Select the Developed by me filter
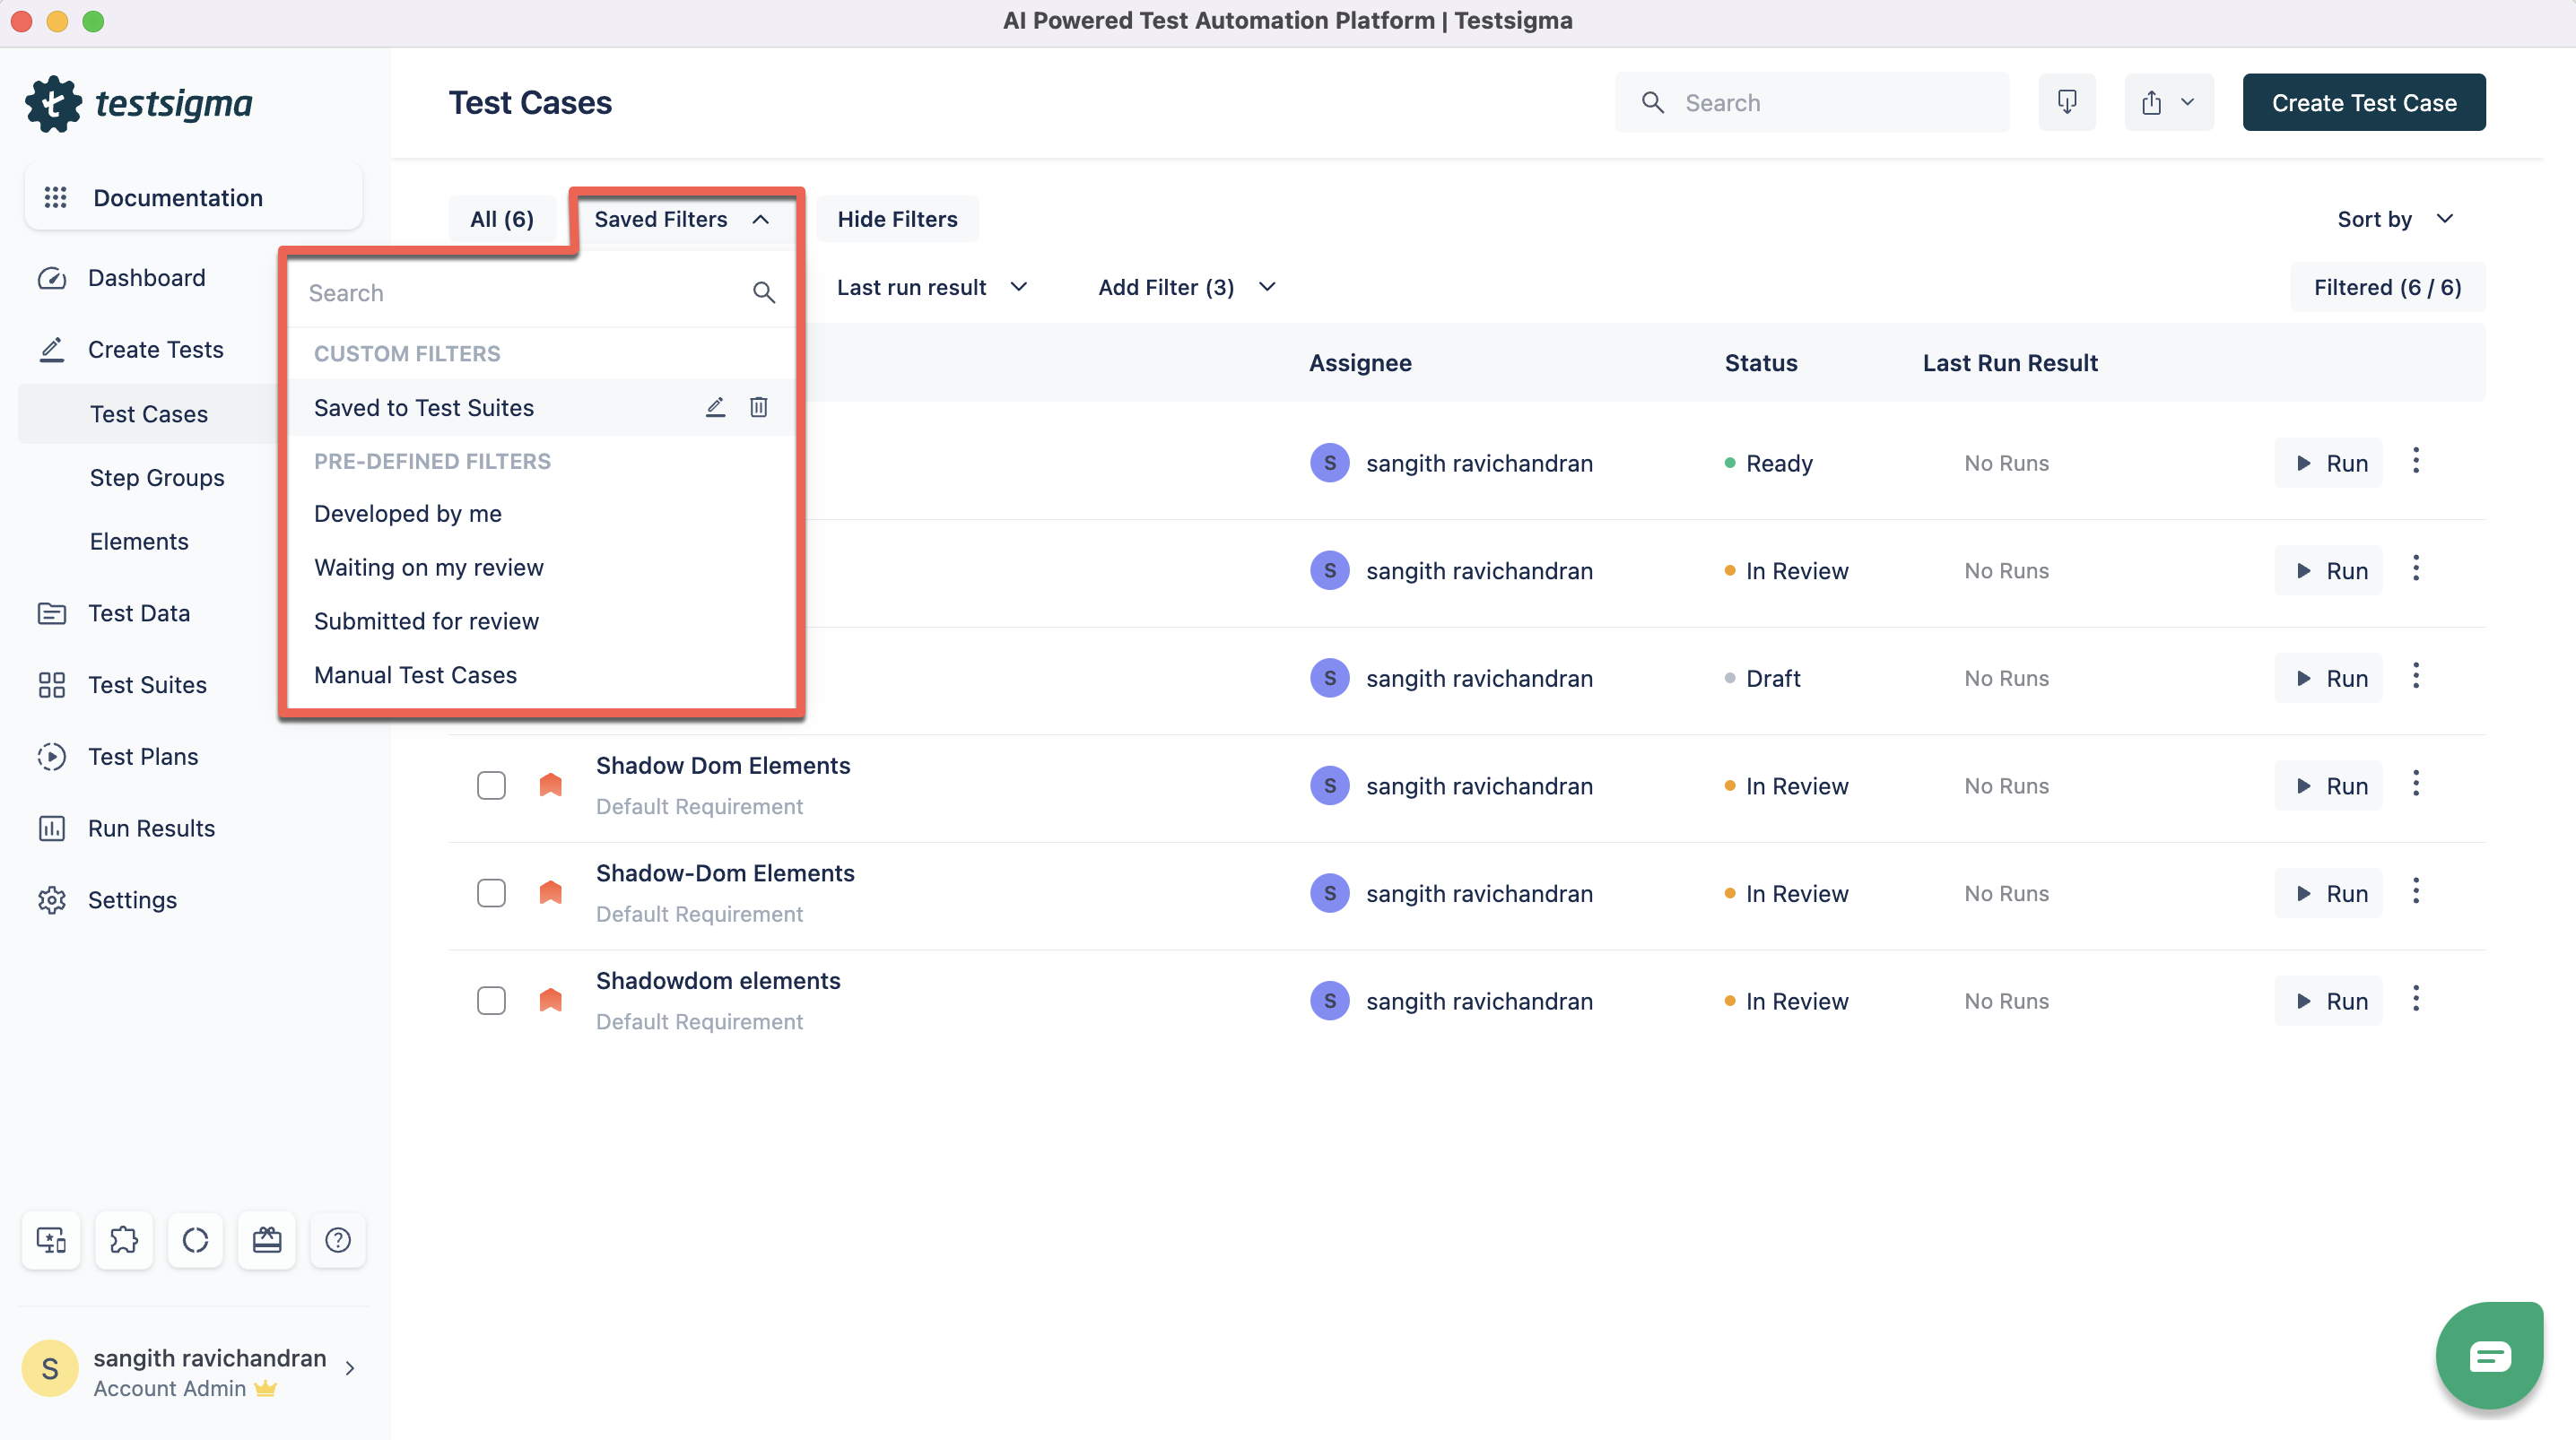The image size is (2576, 1440). [x=408, y=513]
